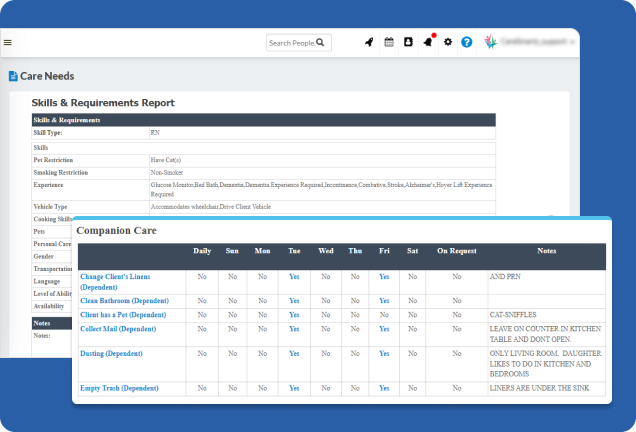Click the Search People input field

(299, 43)
